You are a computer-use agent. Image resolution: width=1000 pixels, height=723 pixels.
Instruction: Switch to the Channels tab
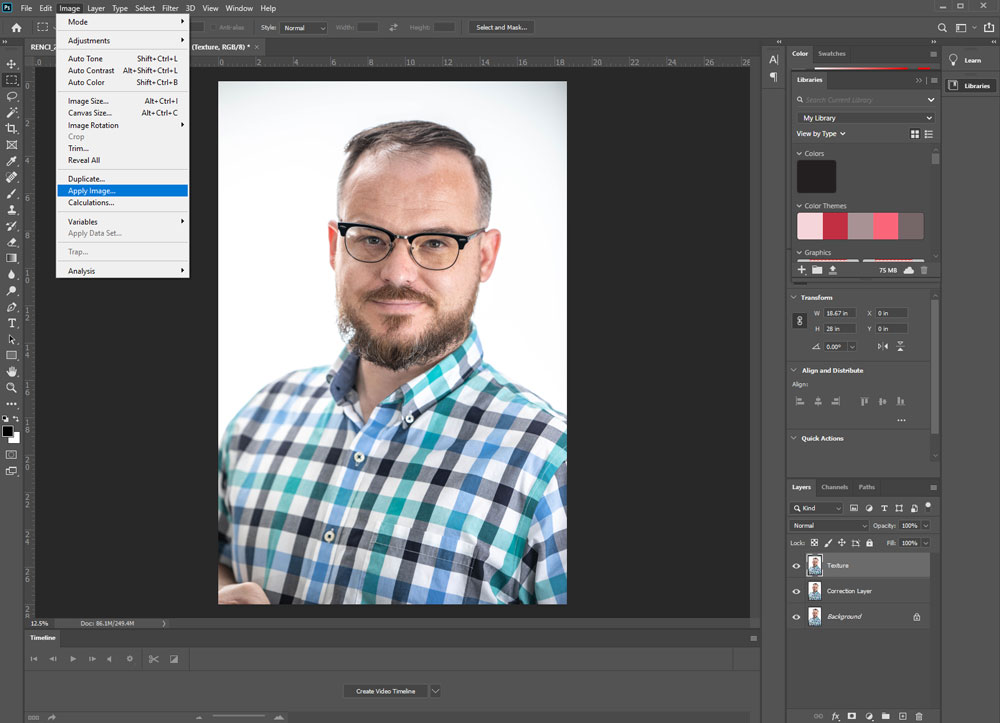[x=834, y=487]
